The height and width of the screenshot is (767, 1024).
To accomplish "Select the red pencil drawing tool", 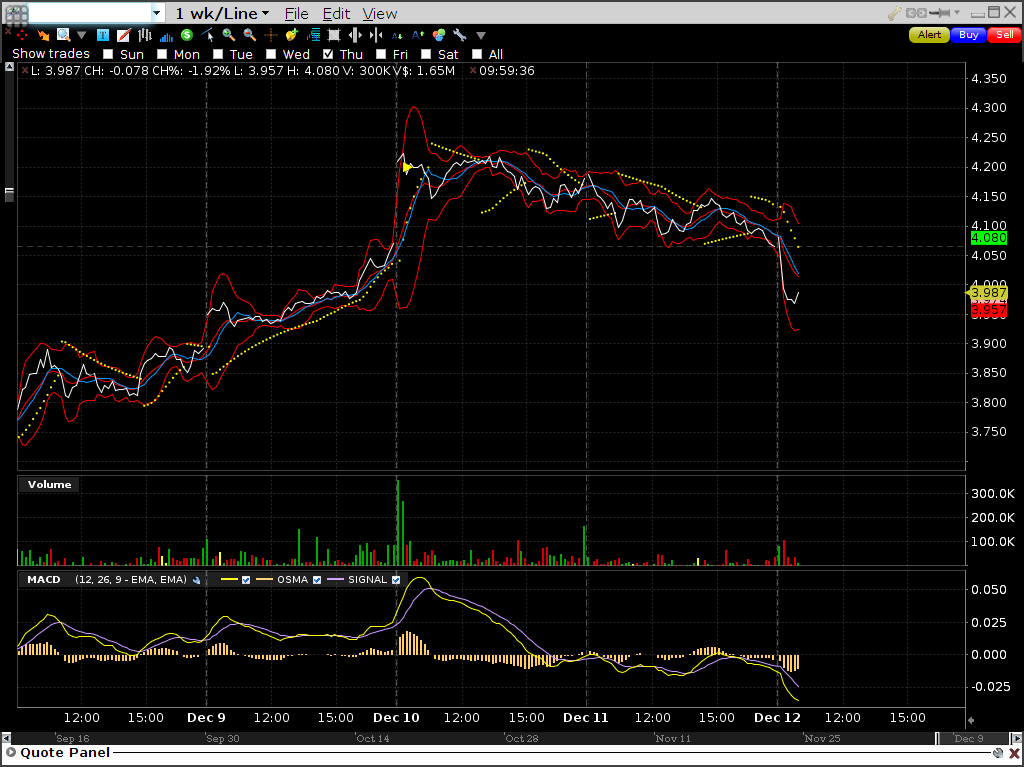I will coord(123,35).
